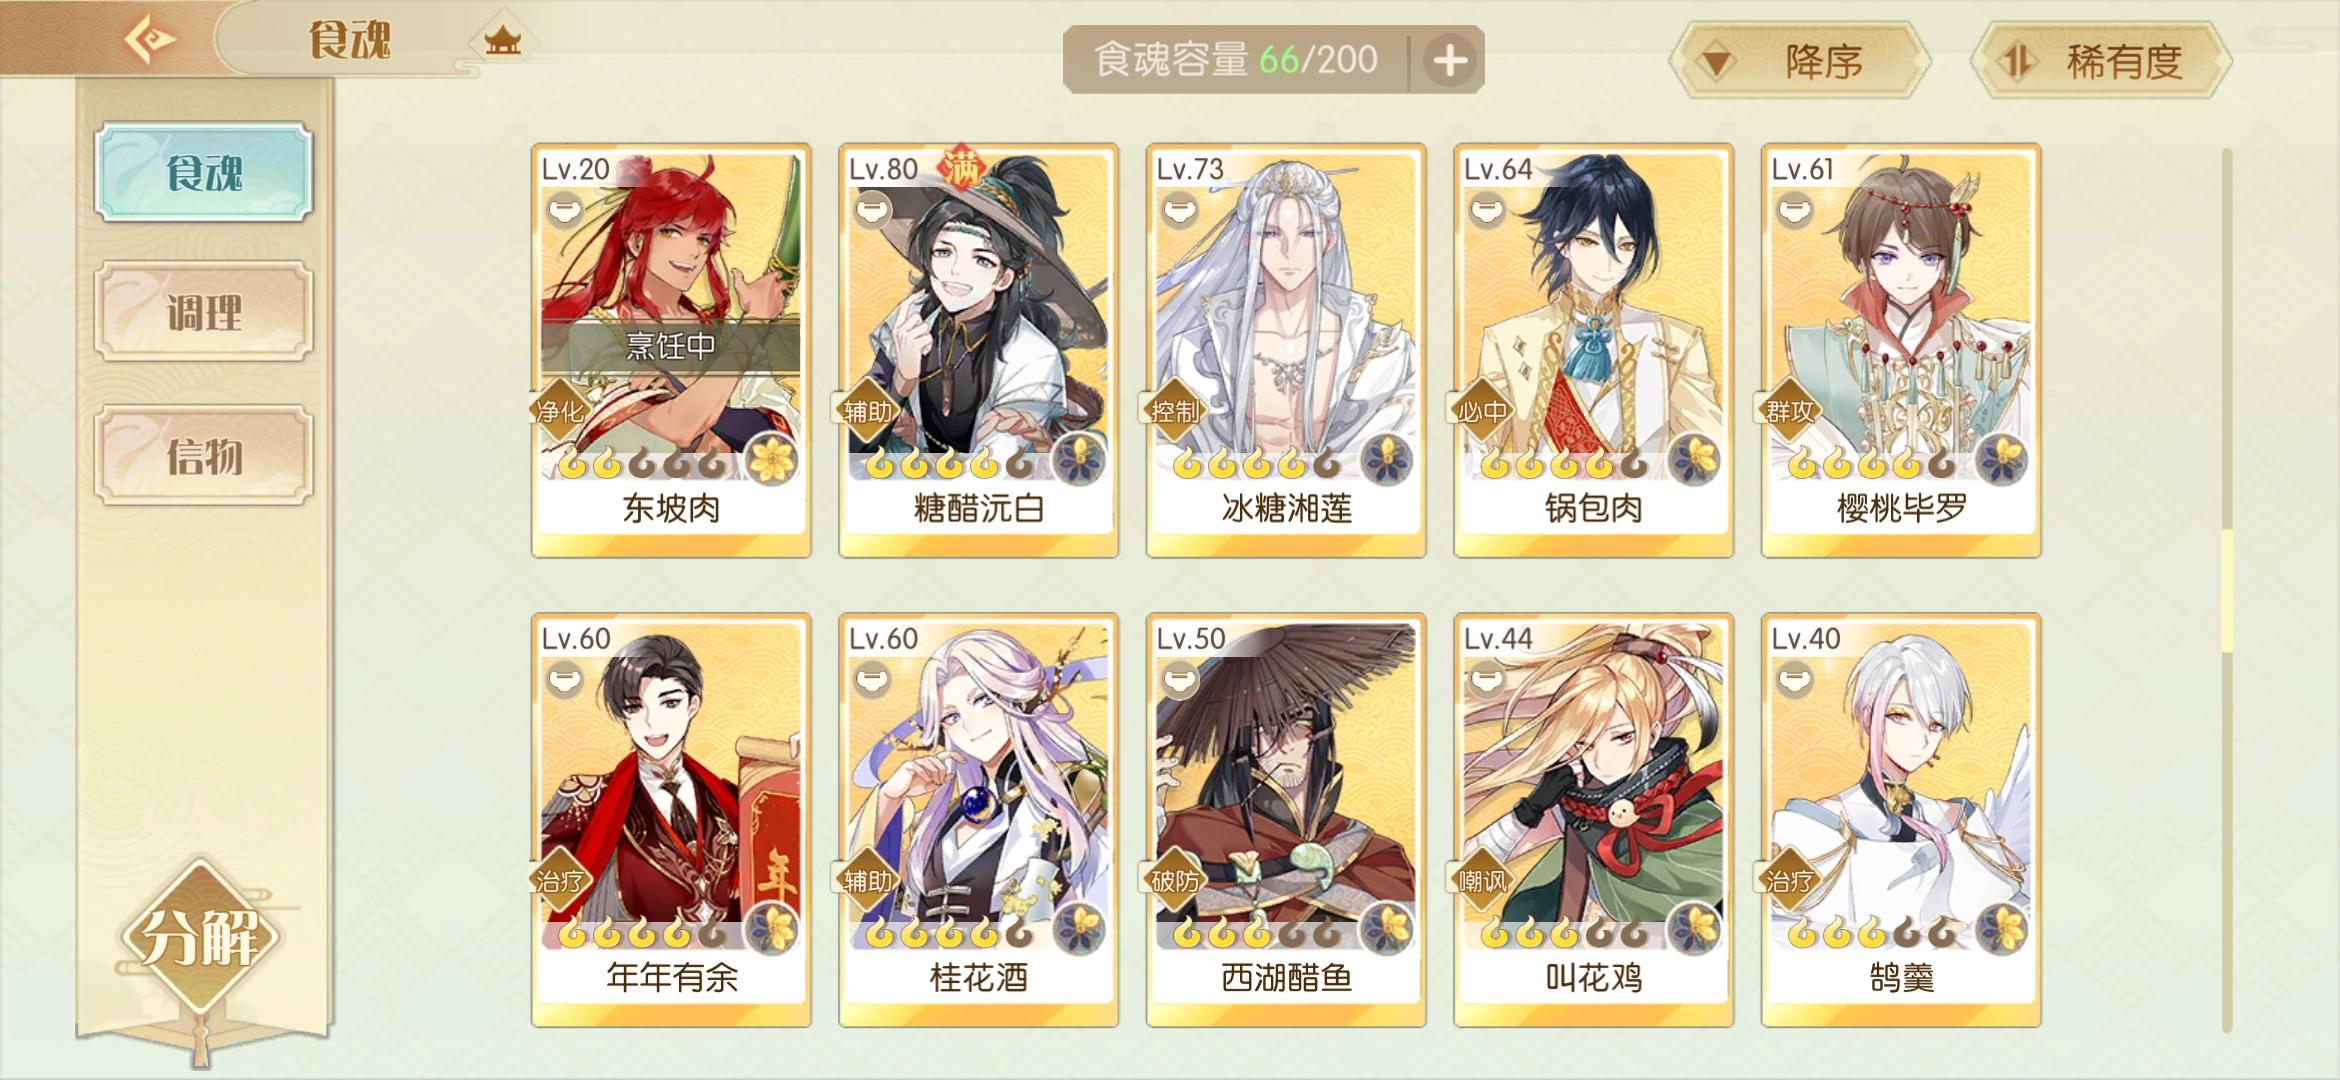Select the 食魂 sidebar tab
2340x1080 pixels.
point(204,172)
